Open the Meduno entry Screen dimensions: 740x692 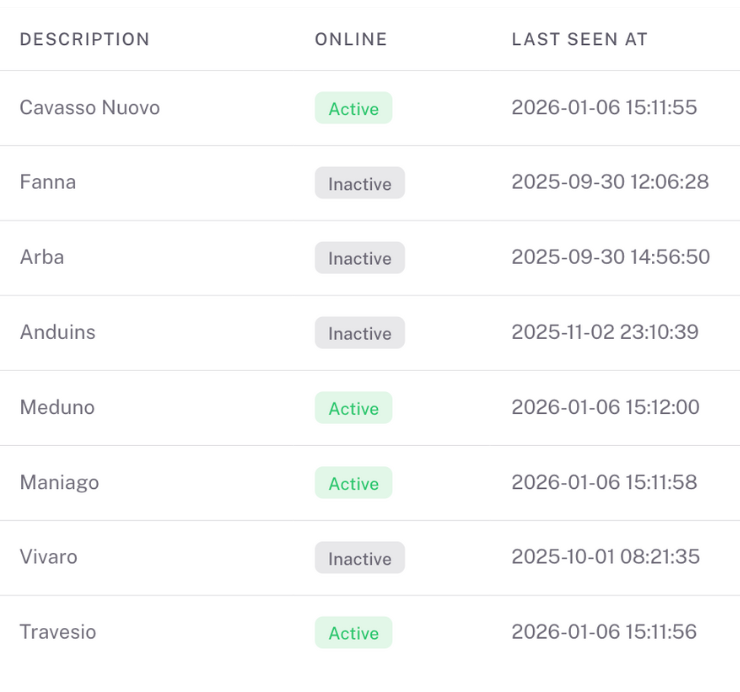coord(57,407)
